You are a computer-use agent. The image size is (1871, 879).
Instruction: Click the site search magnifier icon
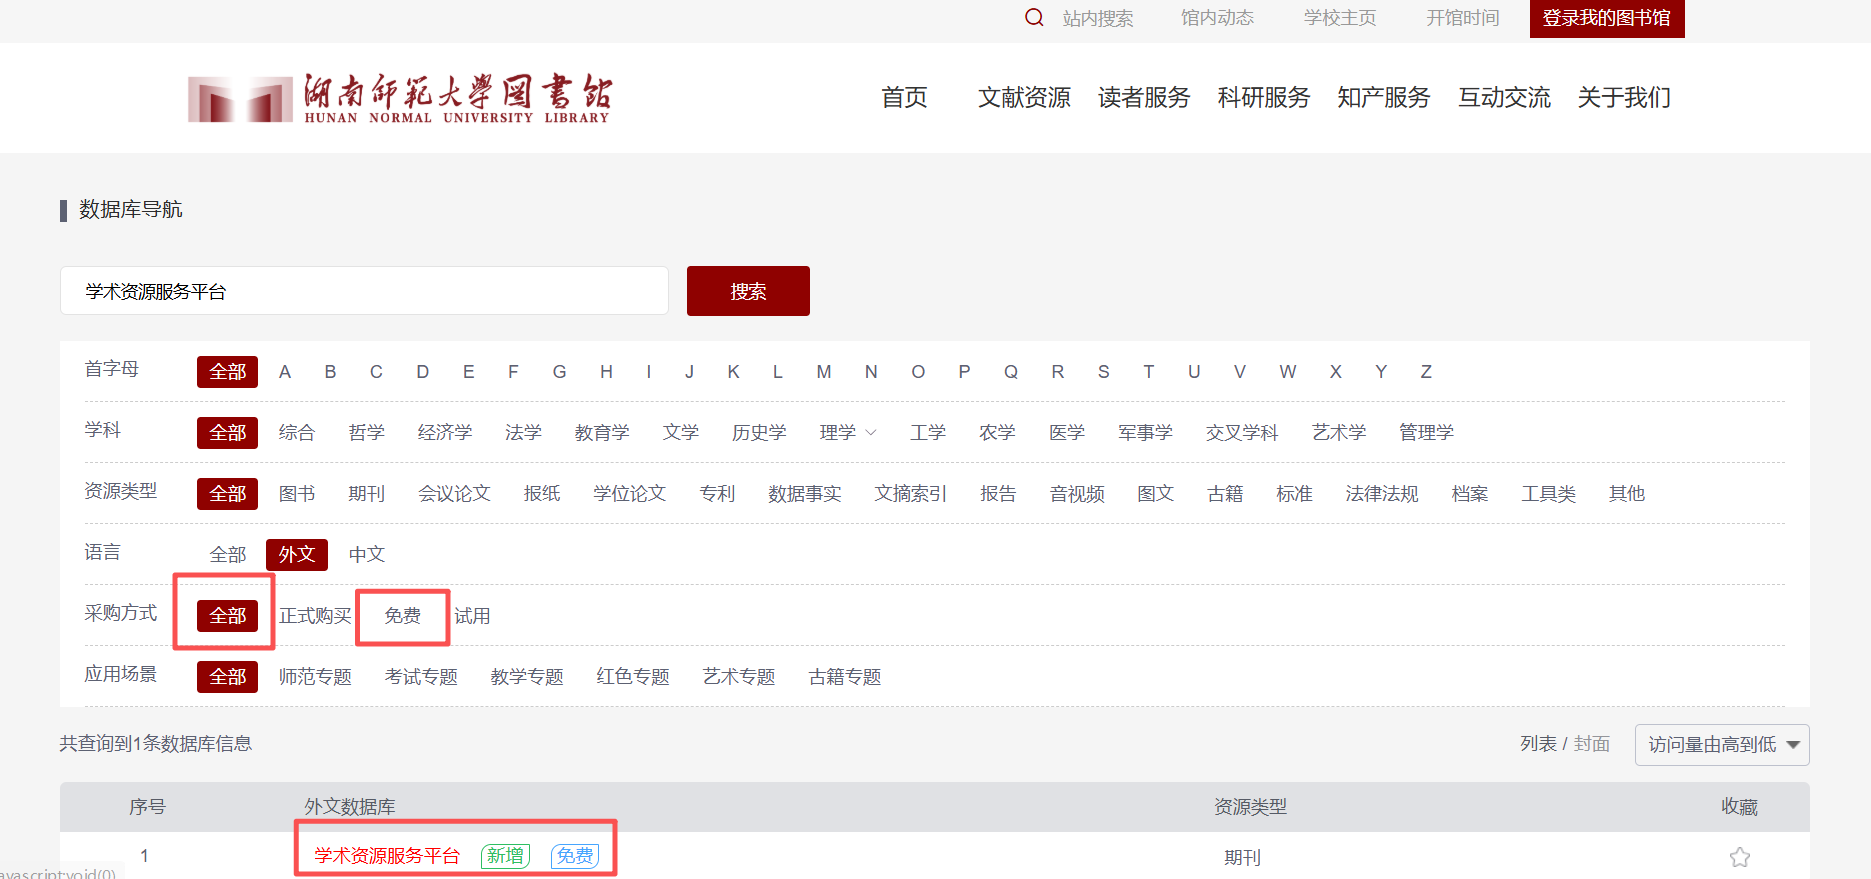1034,18
